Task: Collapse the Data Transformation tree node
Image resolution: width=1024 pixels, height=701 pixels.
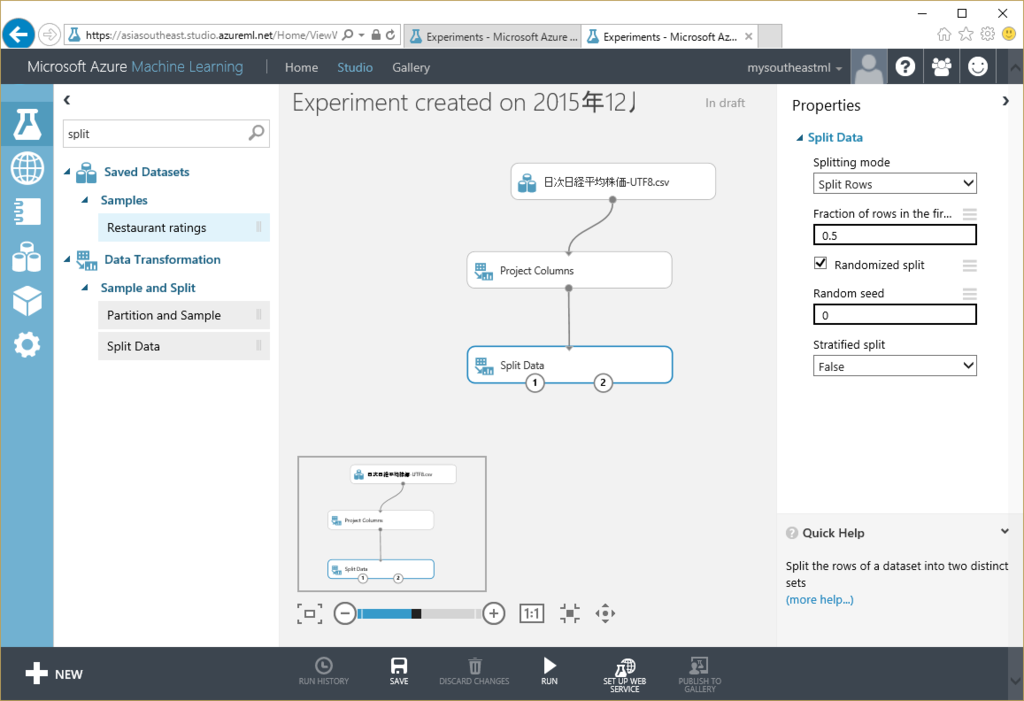Action: 67,259
